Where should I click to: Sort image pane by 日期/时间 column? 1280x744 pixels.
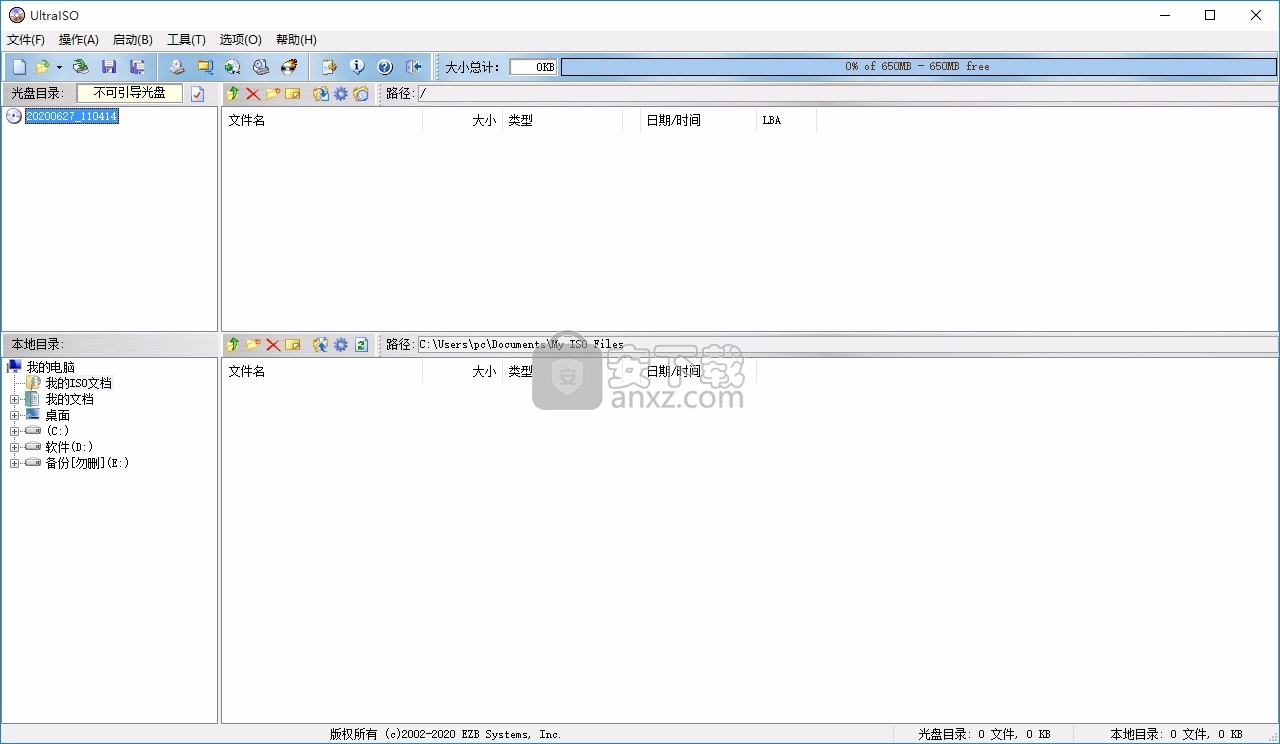coord(698,120)
